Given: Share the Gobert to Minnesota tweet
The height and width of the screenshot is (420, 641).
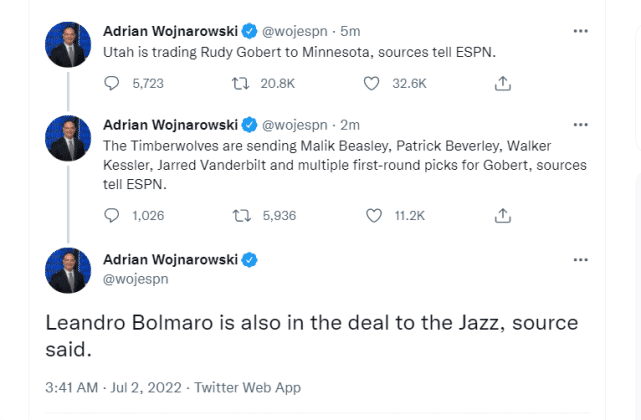Looking at the screenshot, I should pos(504,84).
